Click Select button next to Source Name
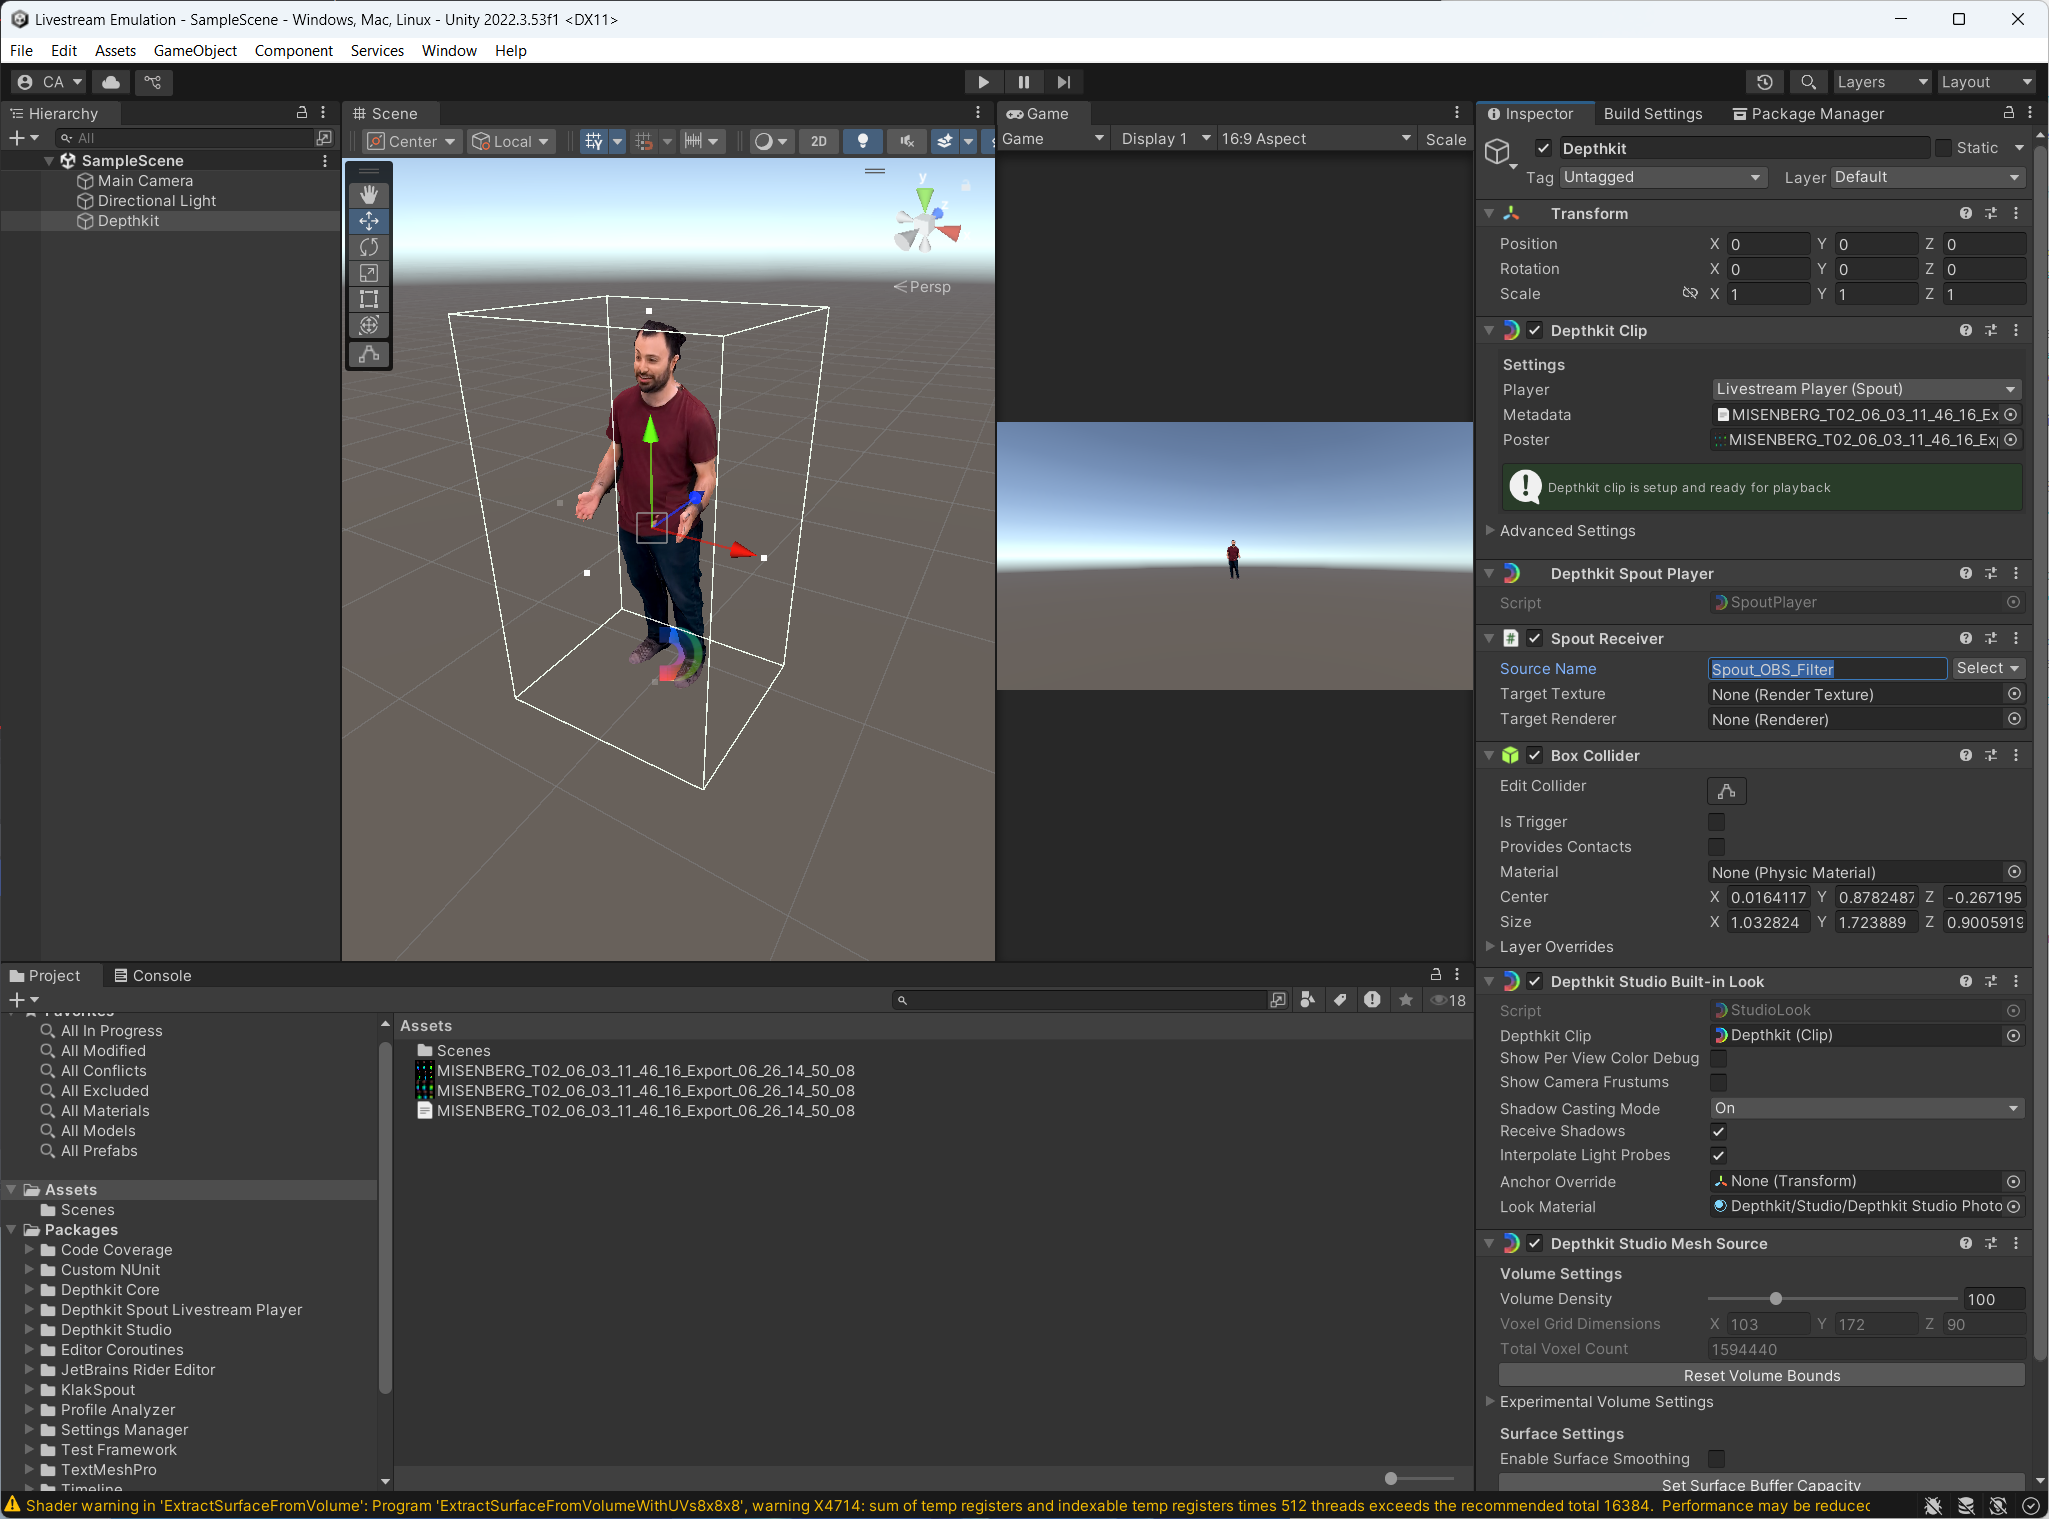 1988,668
